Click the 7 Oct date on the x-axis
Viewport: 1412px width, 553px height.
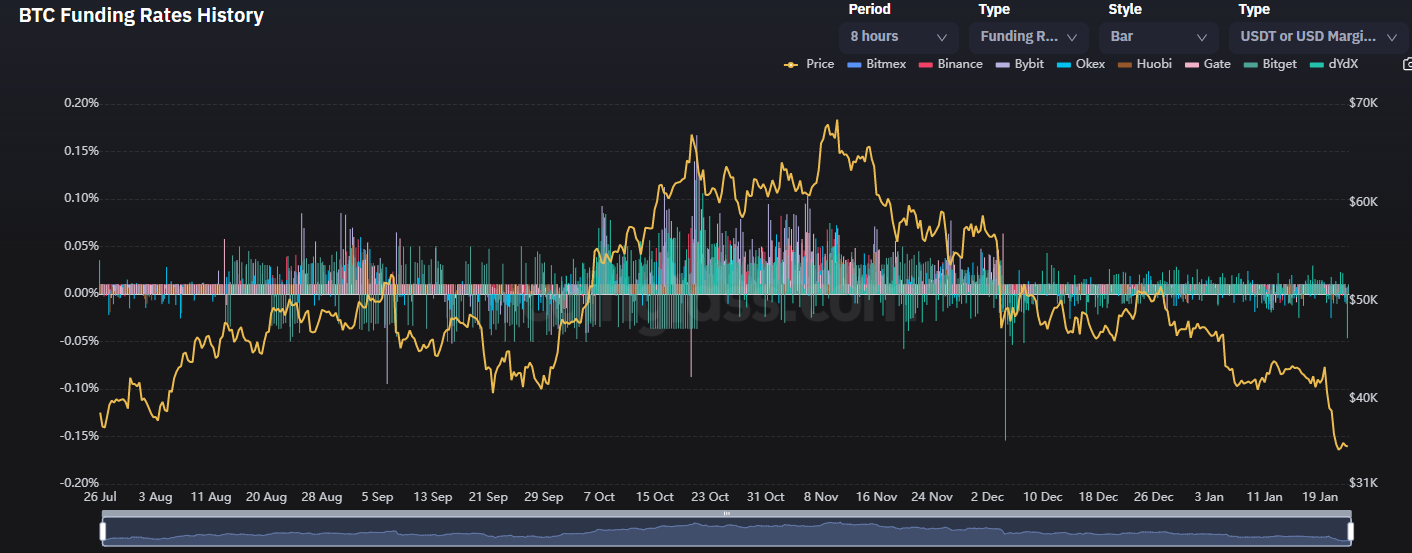click(x=599, y=497)
